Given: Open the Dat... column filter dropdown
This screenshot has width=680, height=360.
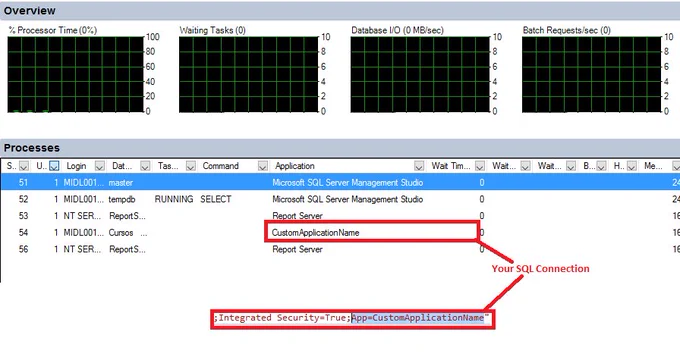Looking at the screenshot, I should (x=145, y=166).
